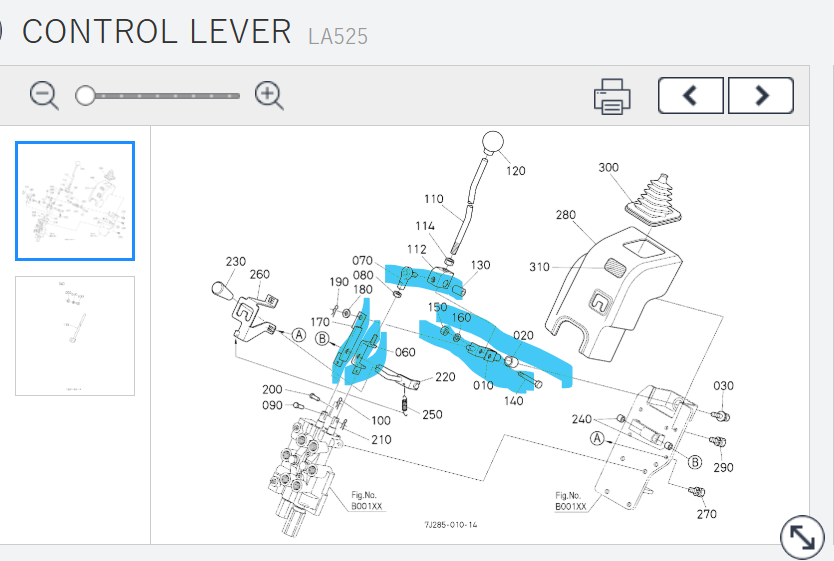Click the zoom out magnifier icon
Viewport: 834px width, 561px height.
[44, 95]
